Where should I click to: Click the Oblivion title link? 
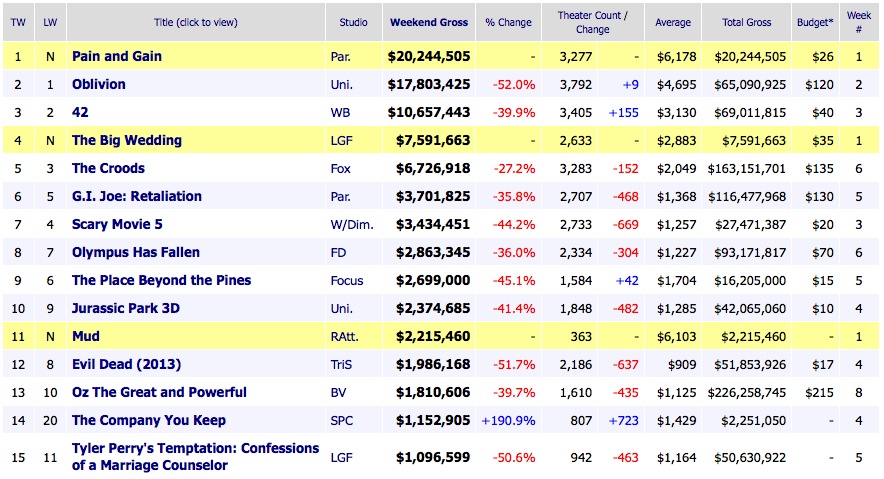pyautogui.click(x=98, y=85)
